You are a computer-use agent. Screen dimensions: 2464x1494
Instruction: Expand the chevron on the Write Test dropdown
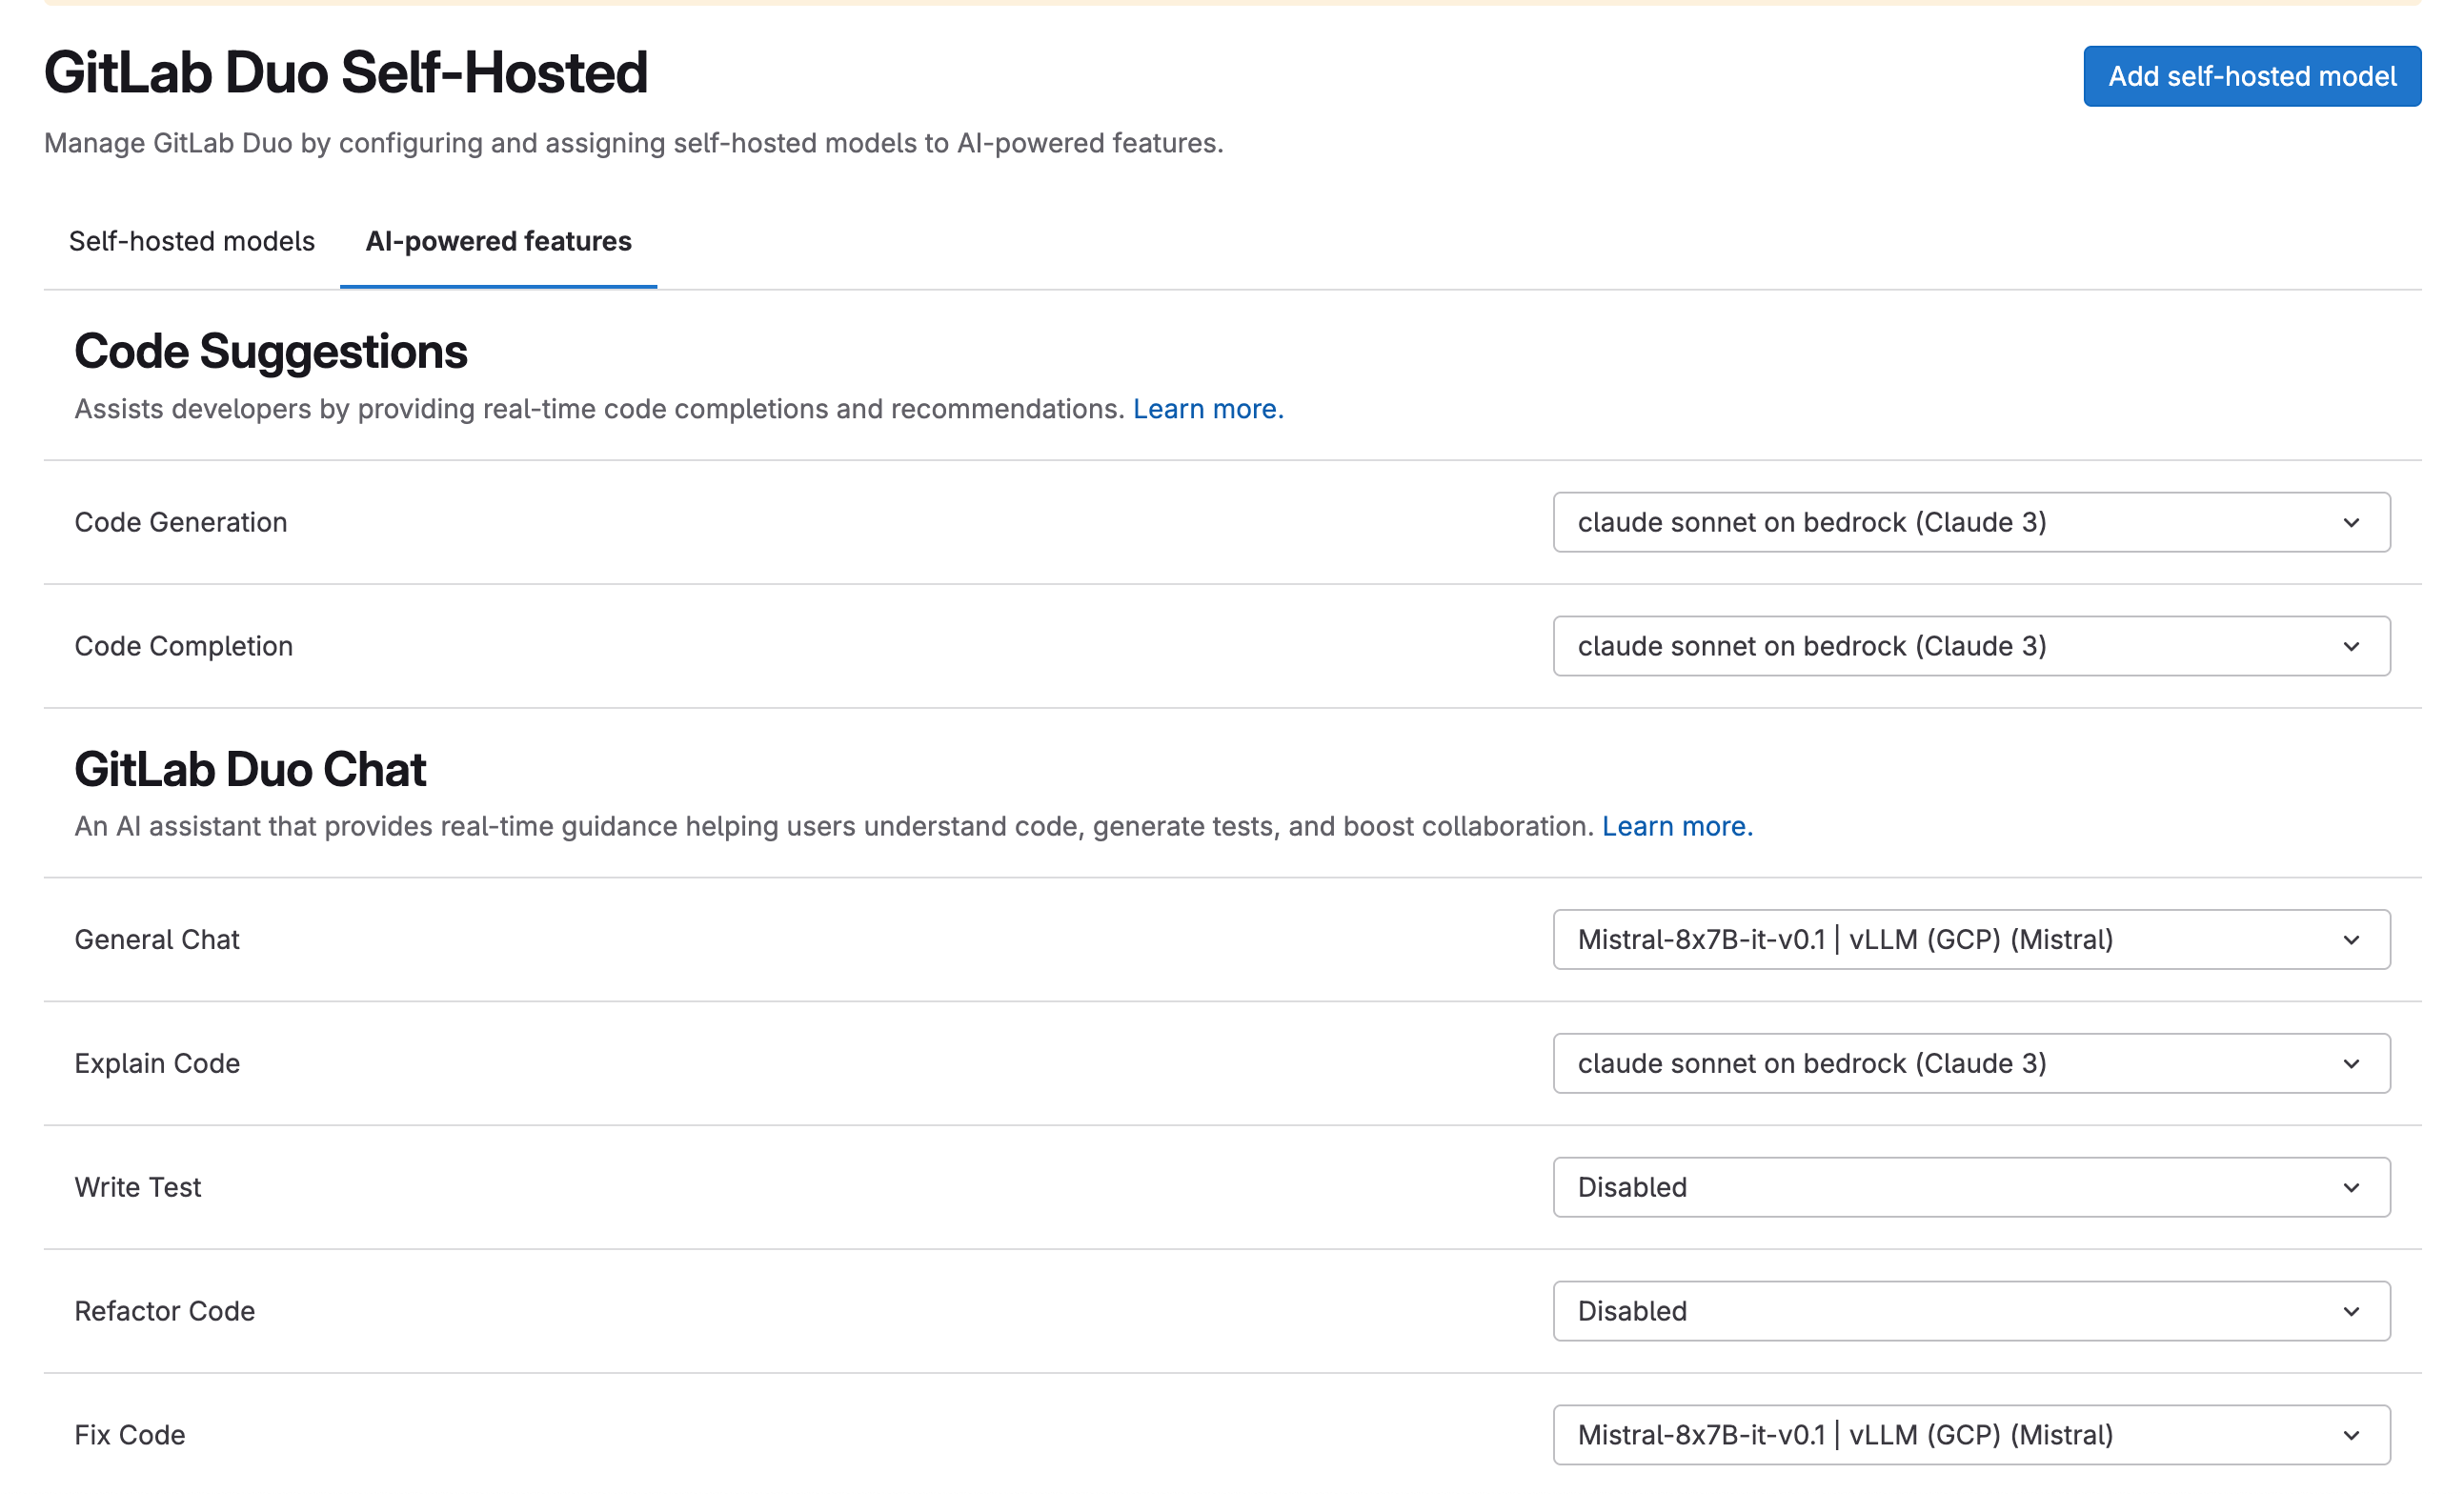[2352, 1187]
